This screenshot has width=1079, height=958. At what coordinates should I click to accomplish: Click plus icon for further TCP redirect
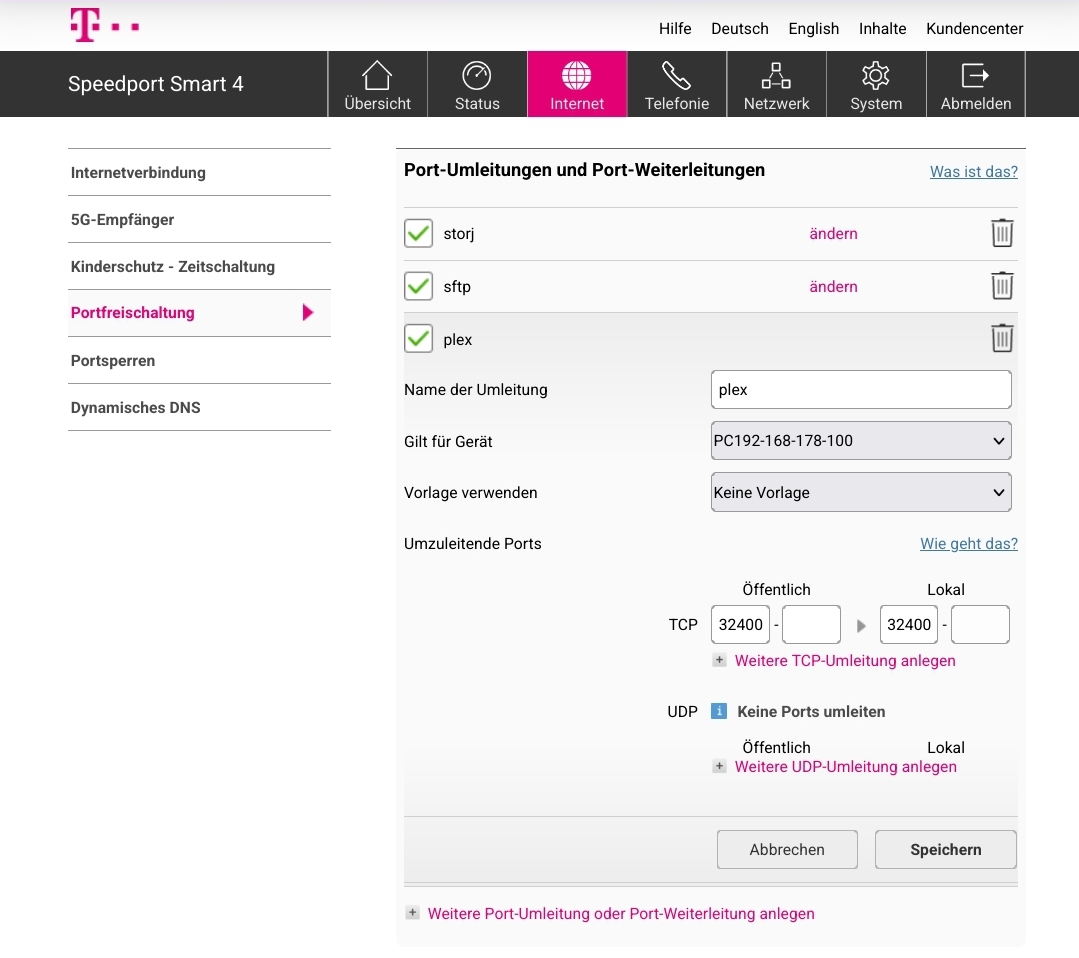coord(719,660)
